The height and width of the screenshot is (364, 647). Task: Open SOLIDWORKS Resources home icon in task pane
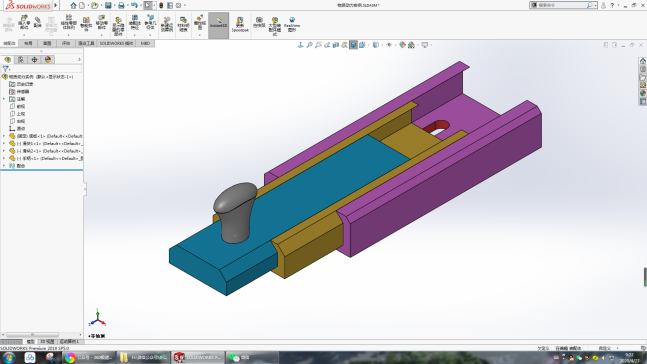coord(642,61)
